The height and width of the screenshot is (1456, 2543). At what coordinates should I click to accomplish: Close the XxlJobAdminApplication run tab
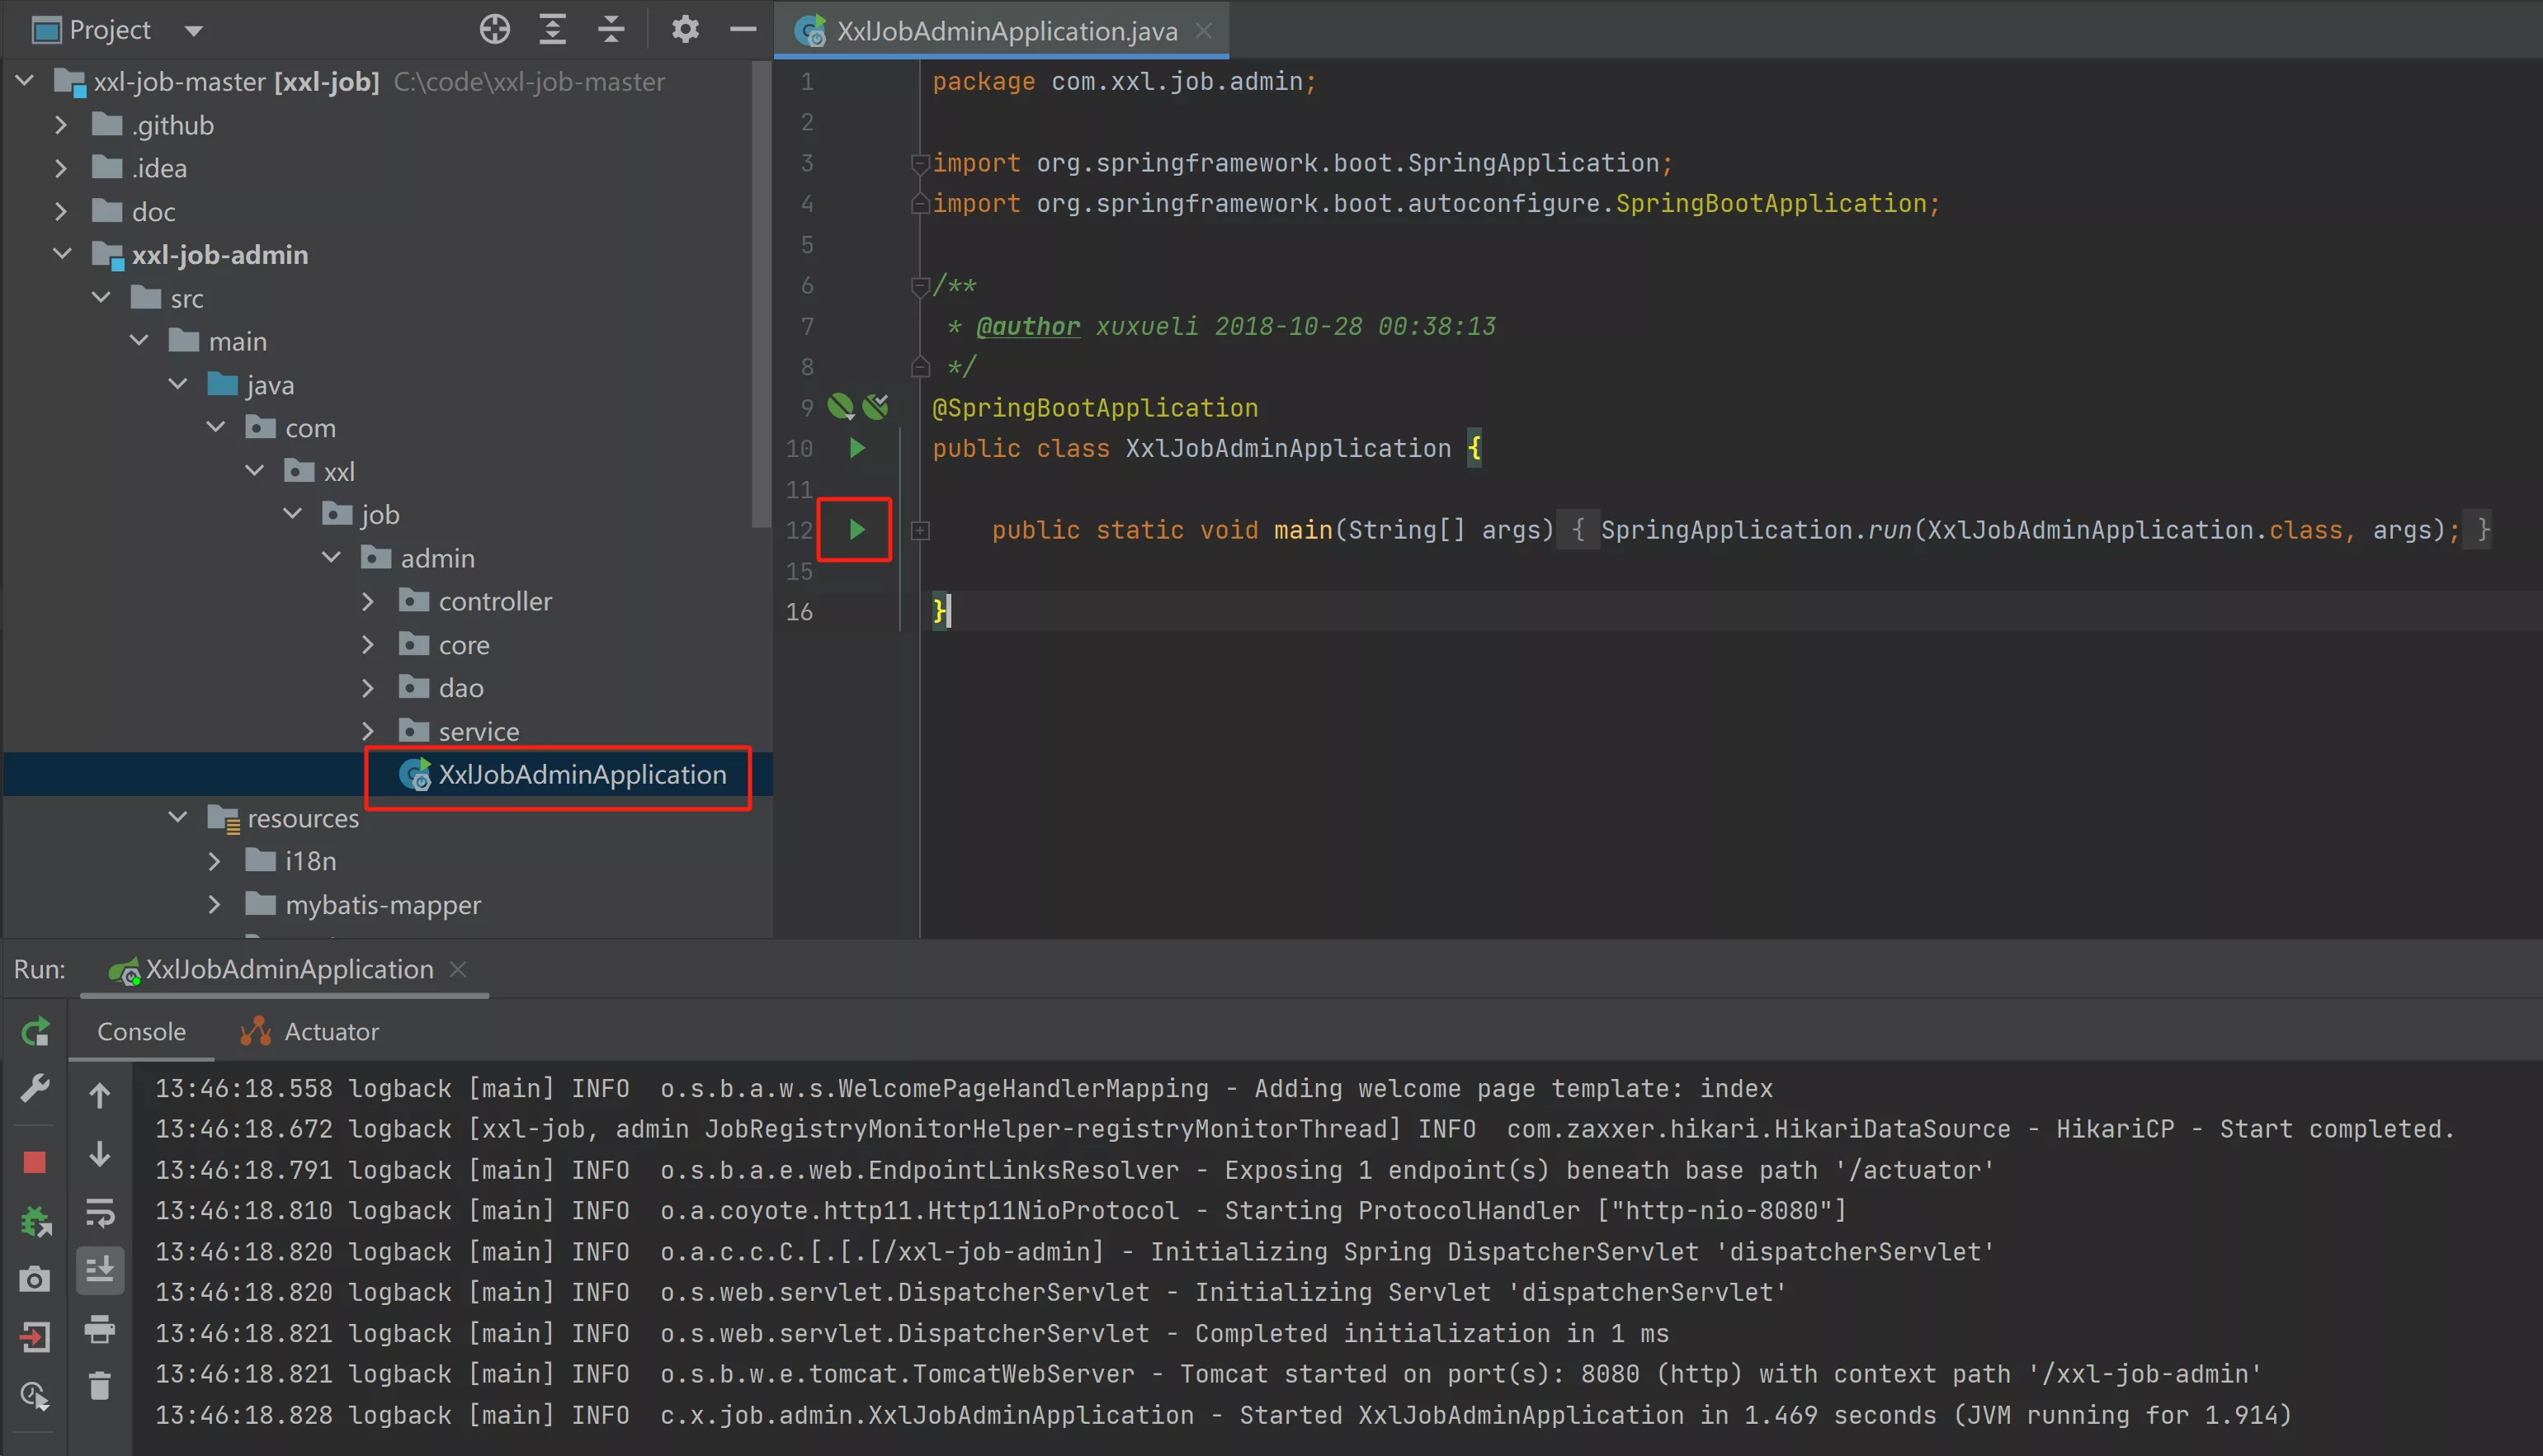point(458,969)
